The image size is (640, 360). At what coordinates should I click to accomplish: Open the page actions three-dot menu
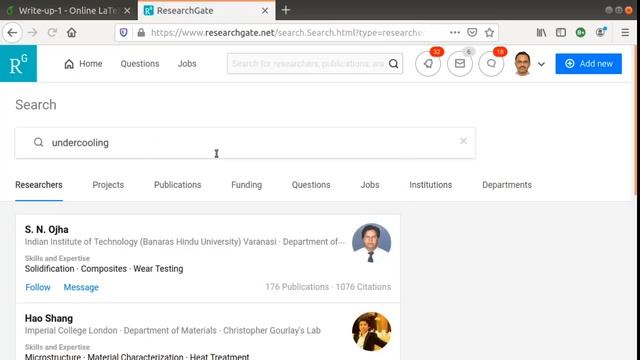pyautogui.click(x=455, y=33)
